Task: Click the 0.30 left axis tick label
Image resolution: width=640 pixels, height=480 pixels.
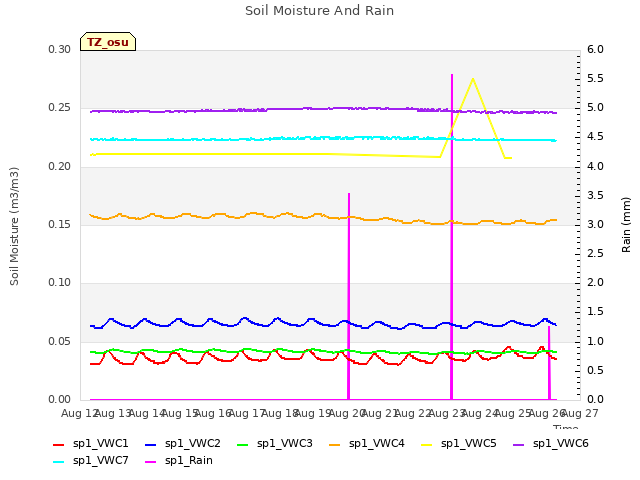Action: pyautogui.click(x=60, y=49)
